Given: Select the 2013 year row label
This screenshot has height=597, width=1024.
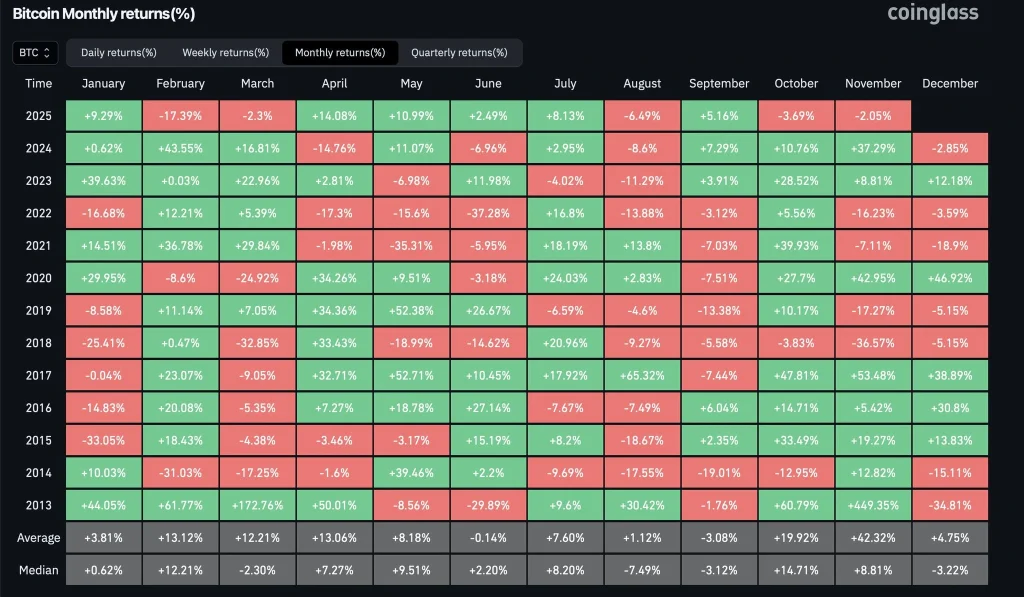Looking at the screenshot, I should [x=38, y=505].
